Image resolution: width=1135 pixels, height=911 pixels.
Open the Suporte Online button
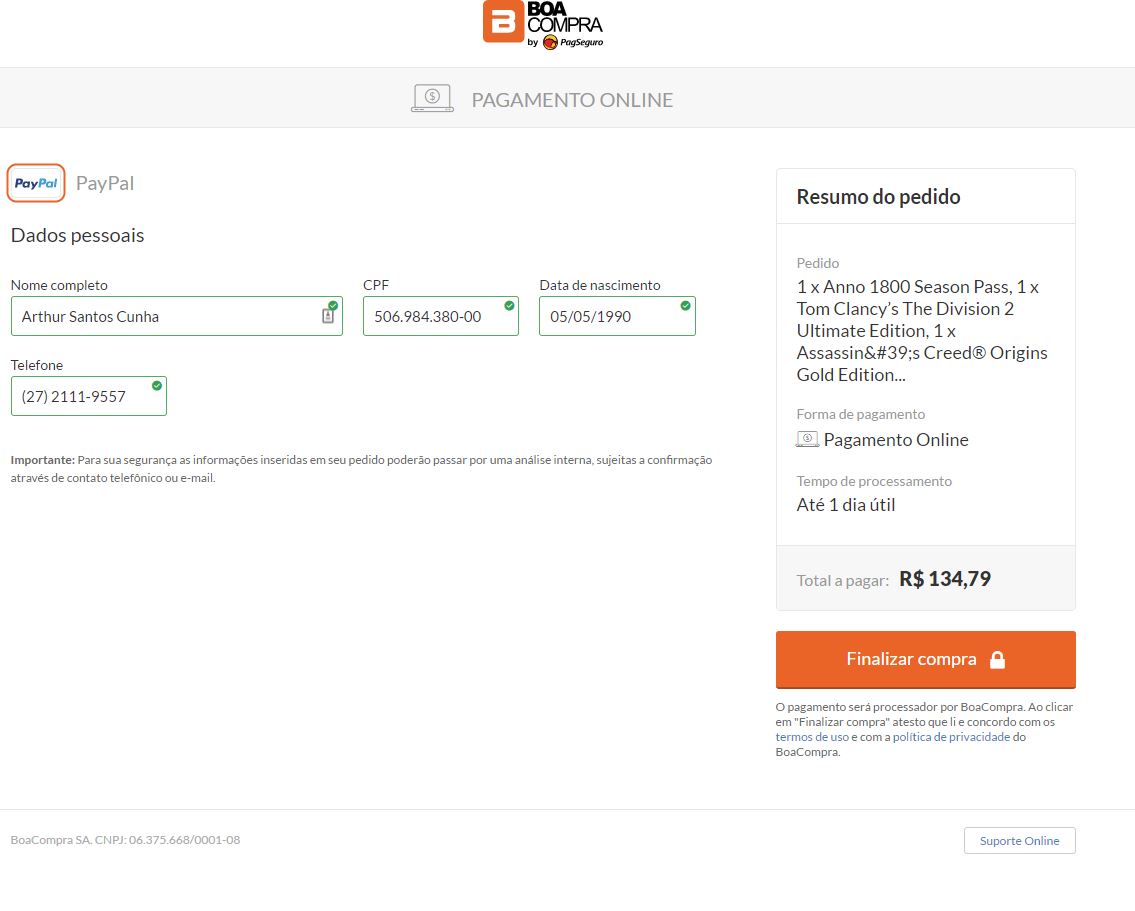coord(1019,841)
